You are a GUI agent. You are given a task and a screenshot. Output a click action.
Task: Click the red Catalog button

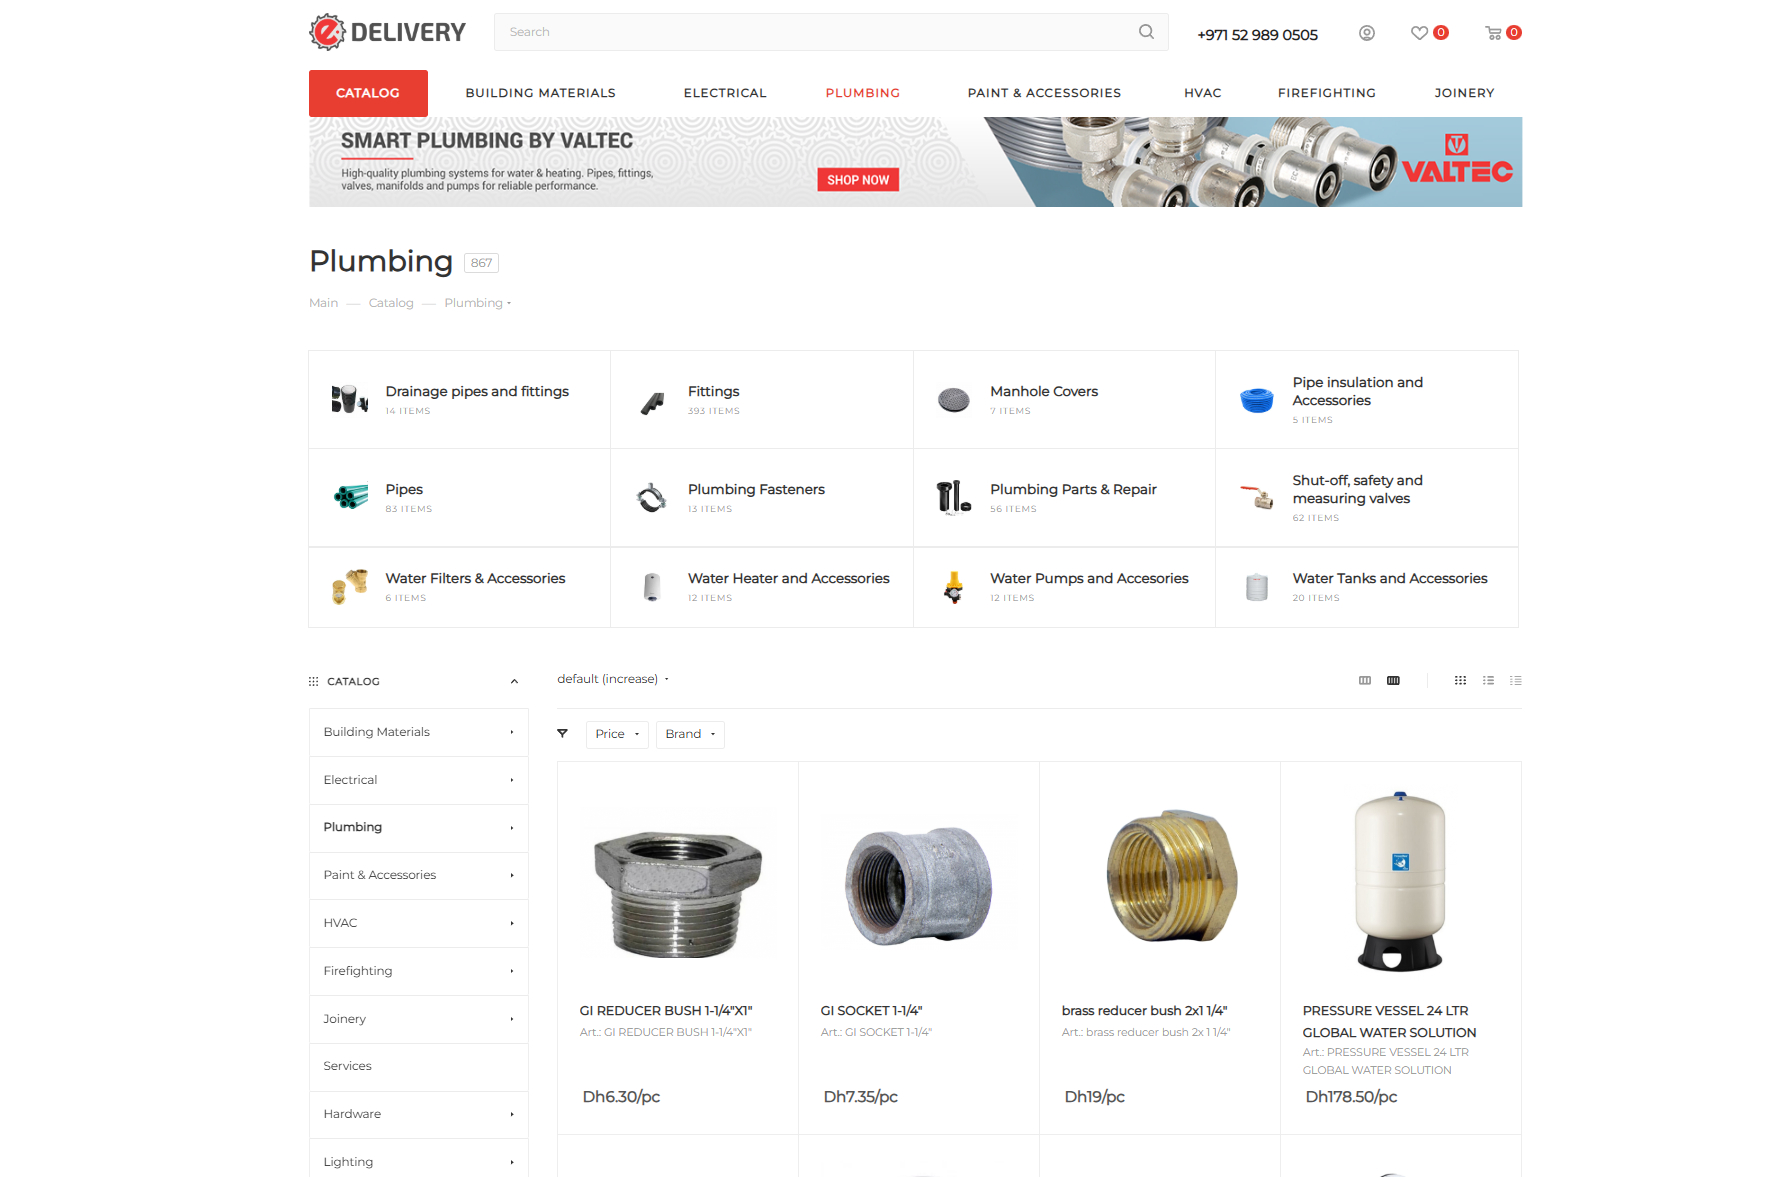(368, 93)
